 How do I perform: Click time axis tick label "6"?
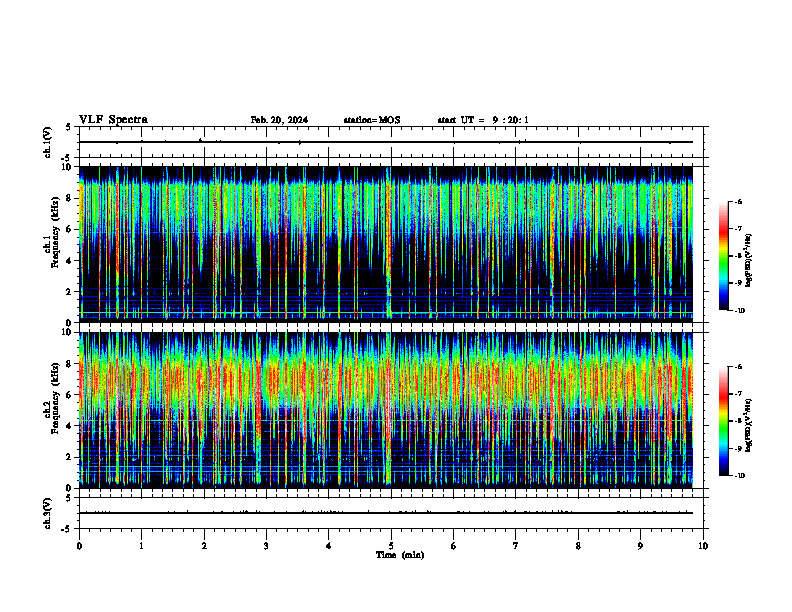(454, 546)
